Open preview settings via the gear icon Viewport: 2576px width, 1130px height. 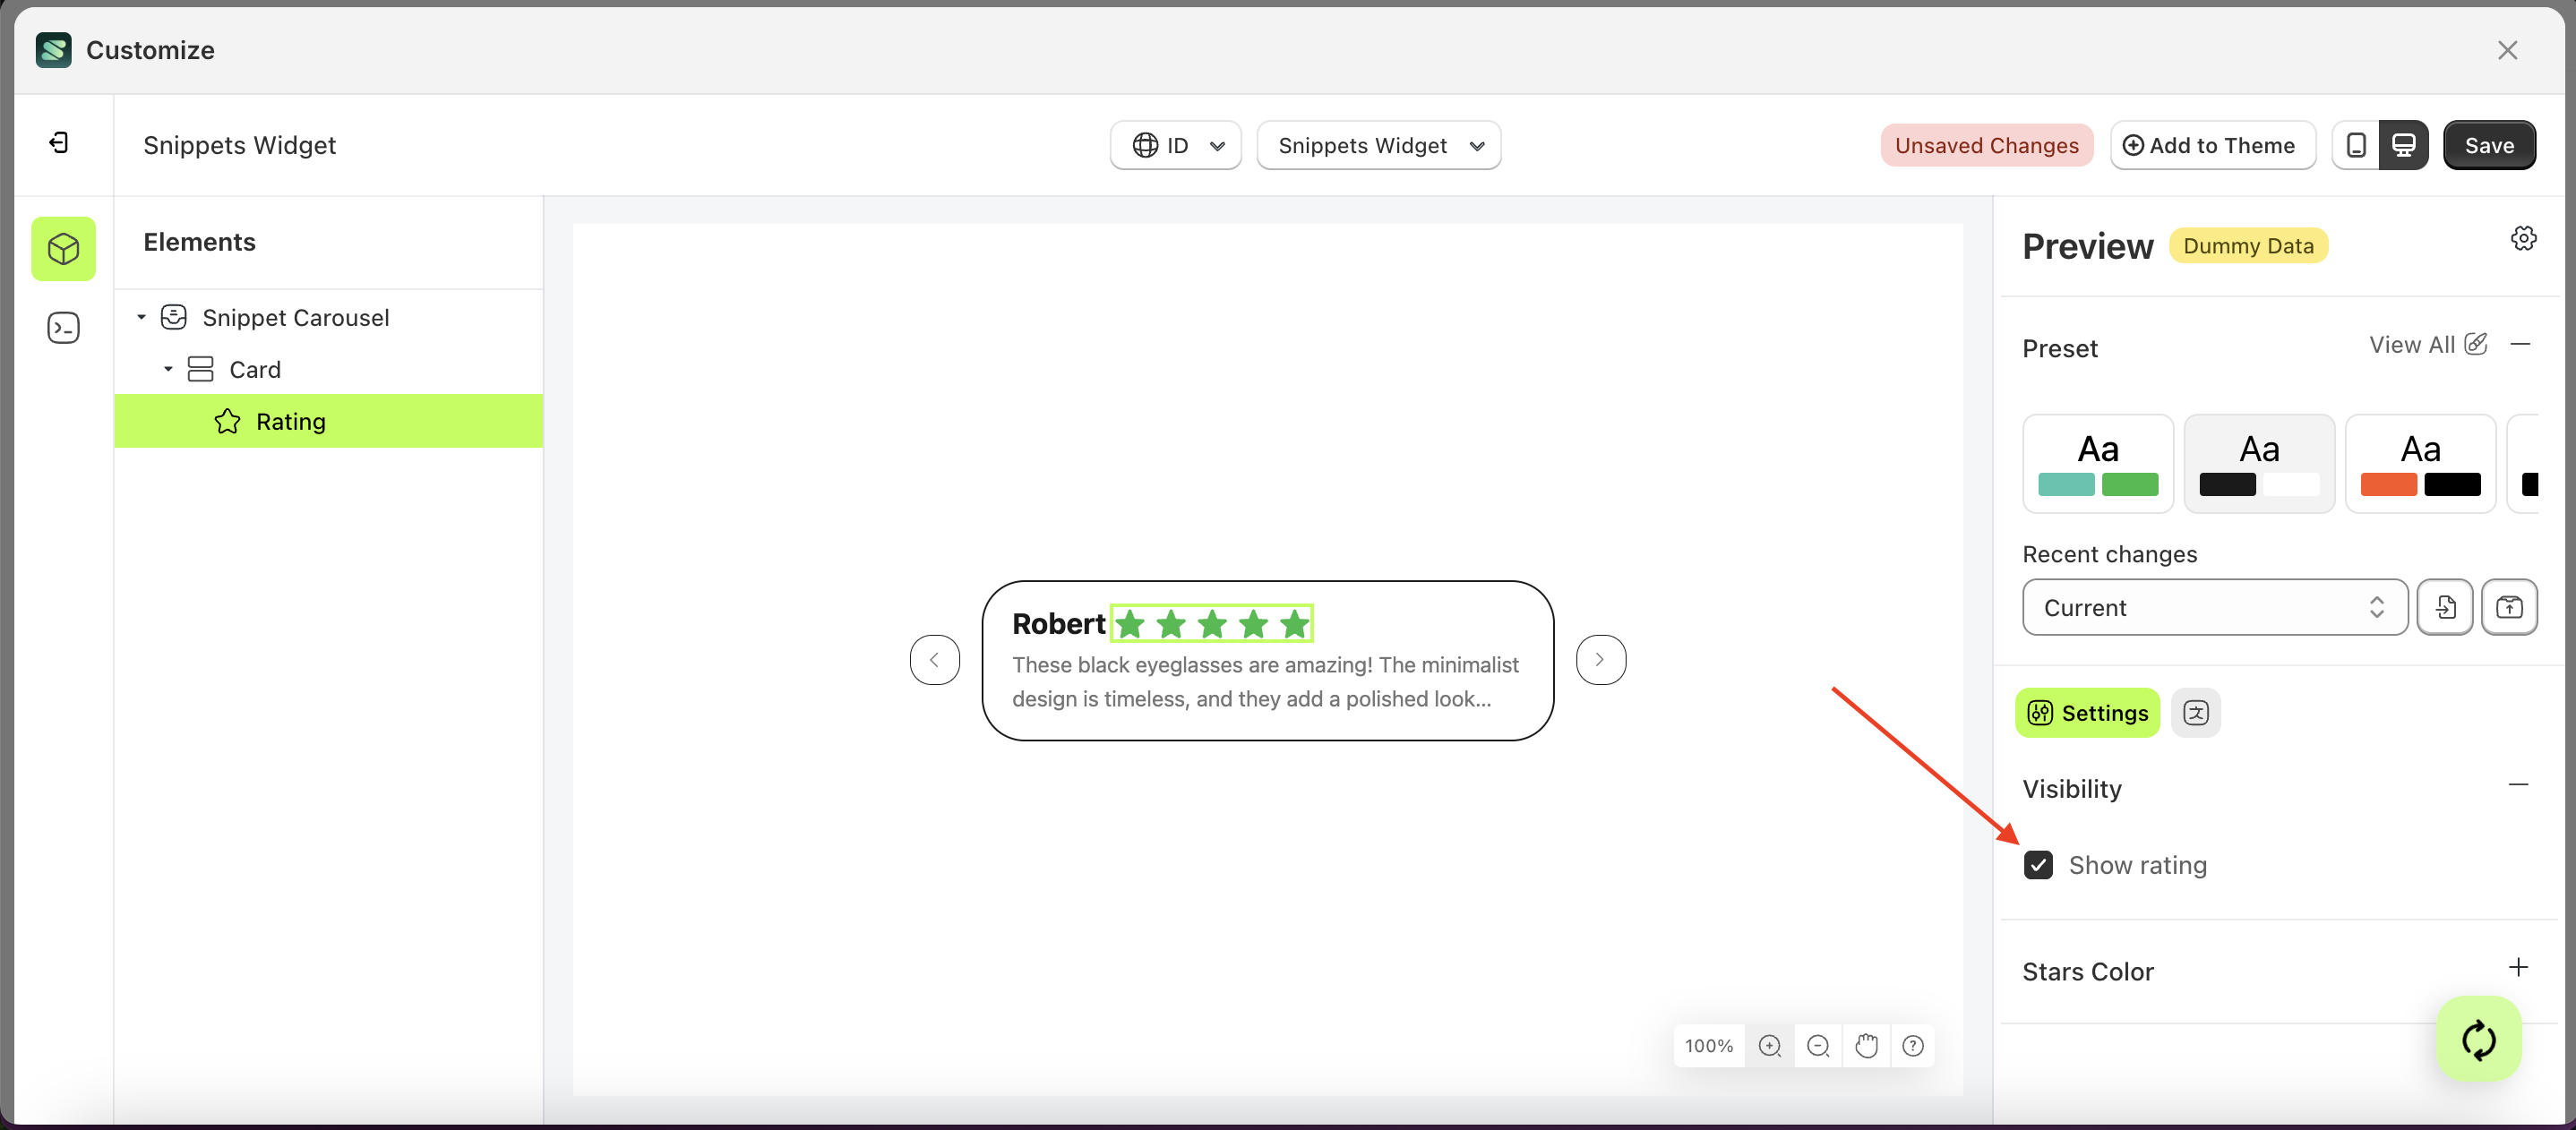pos(2523,238)
